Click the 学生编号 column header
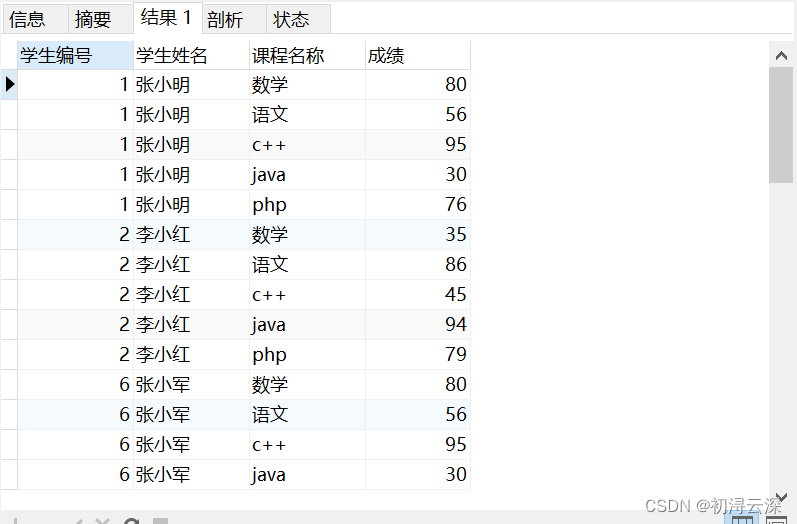Viewport: 797px width, 524px height. click(x=75, y=55)
